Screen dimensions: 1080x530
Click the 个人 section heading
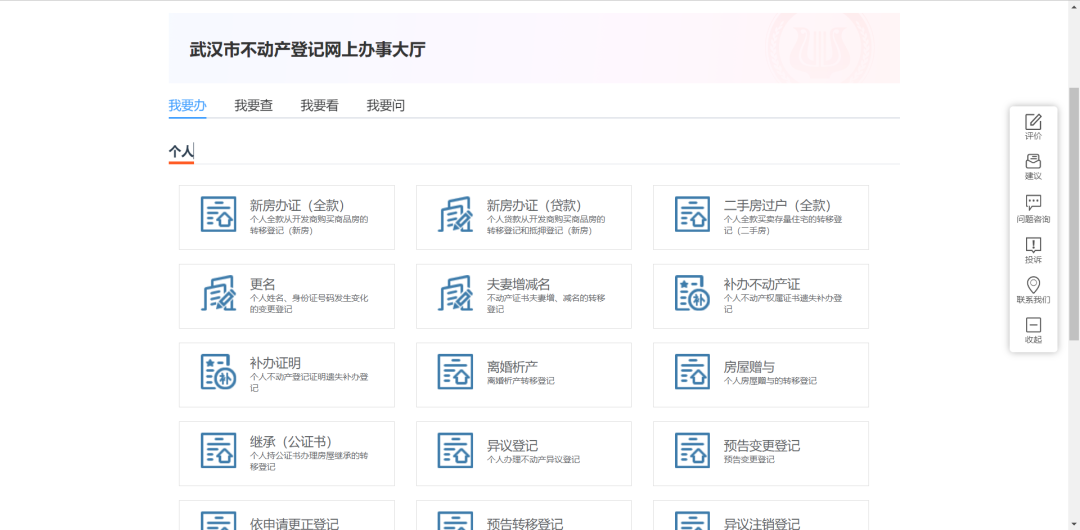[181, 151]
